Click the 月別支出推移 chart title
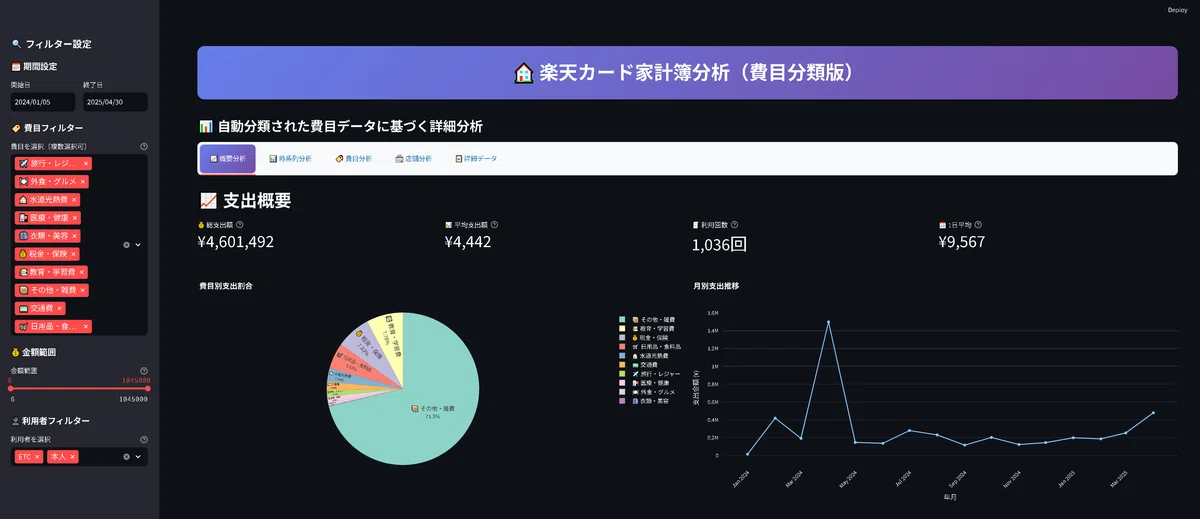 (x=716, y=286)
